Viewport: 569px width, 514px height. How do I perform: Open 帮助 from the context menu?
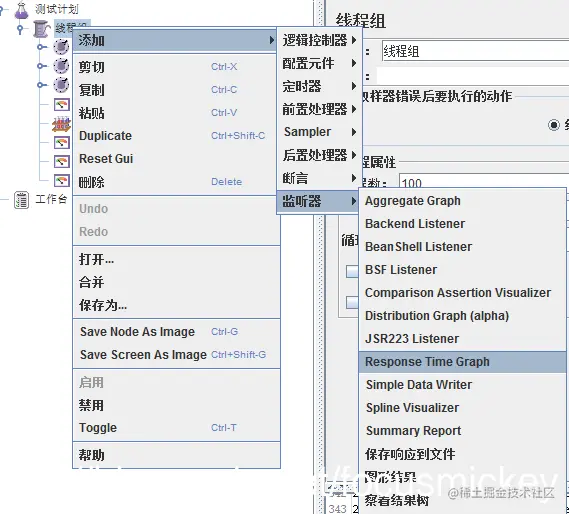177,455
